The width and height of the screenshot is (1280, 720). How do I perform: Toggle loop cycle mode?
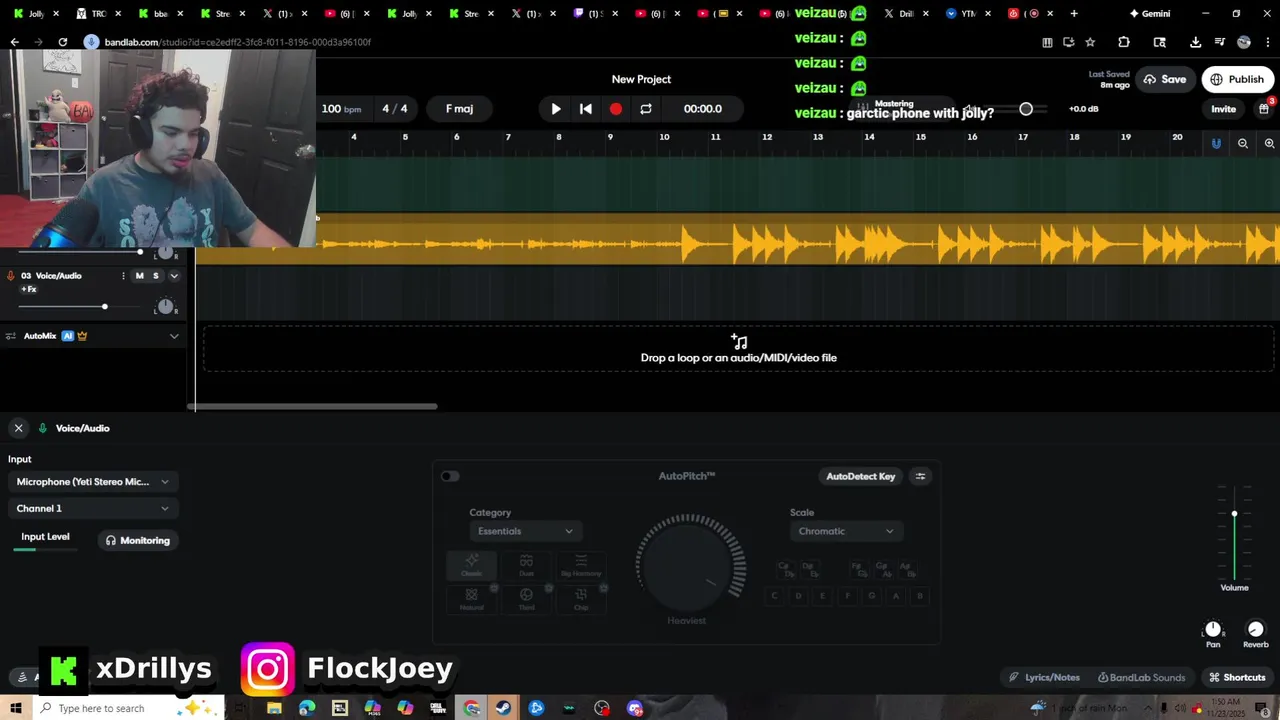[x=646, y=109]
